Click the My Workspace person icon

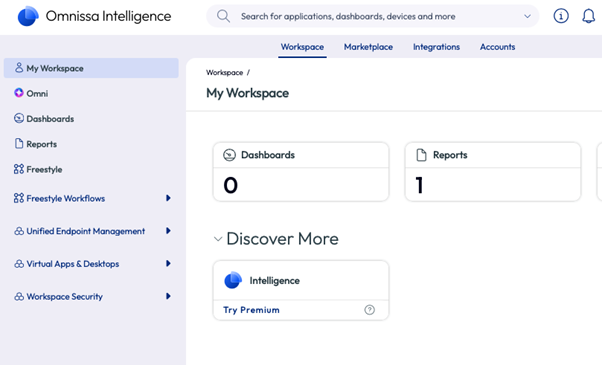coord(19,68)
